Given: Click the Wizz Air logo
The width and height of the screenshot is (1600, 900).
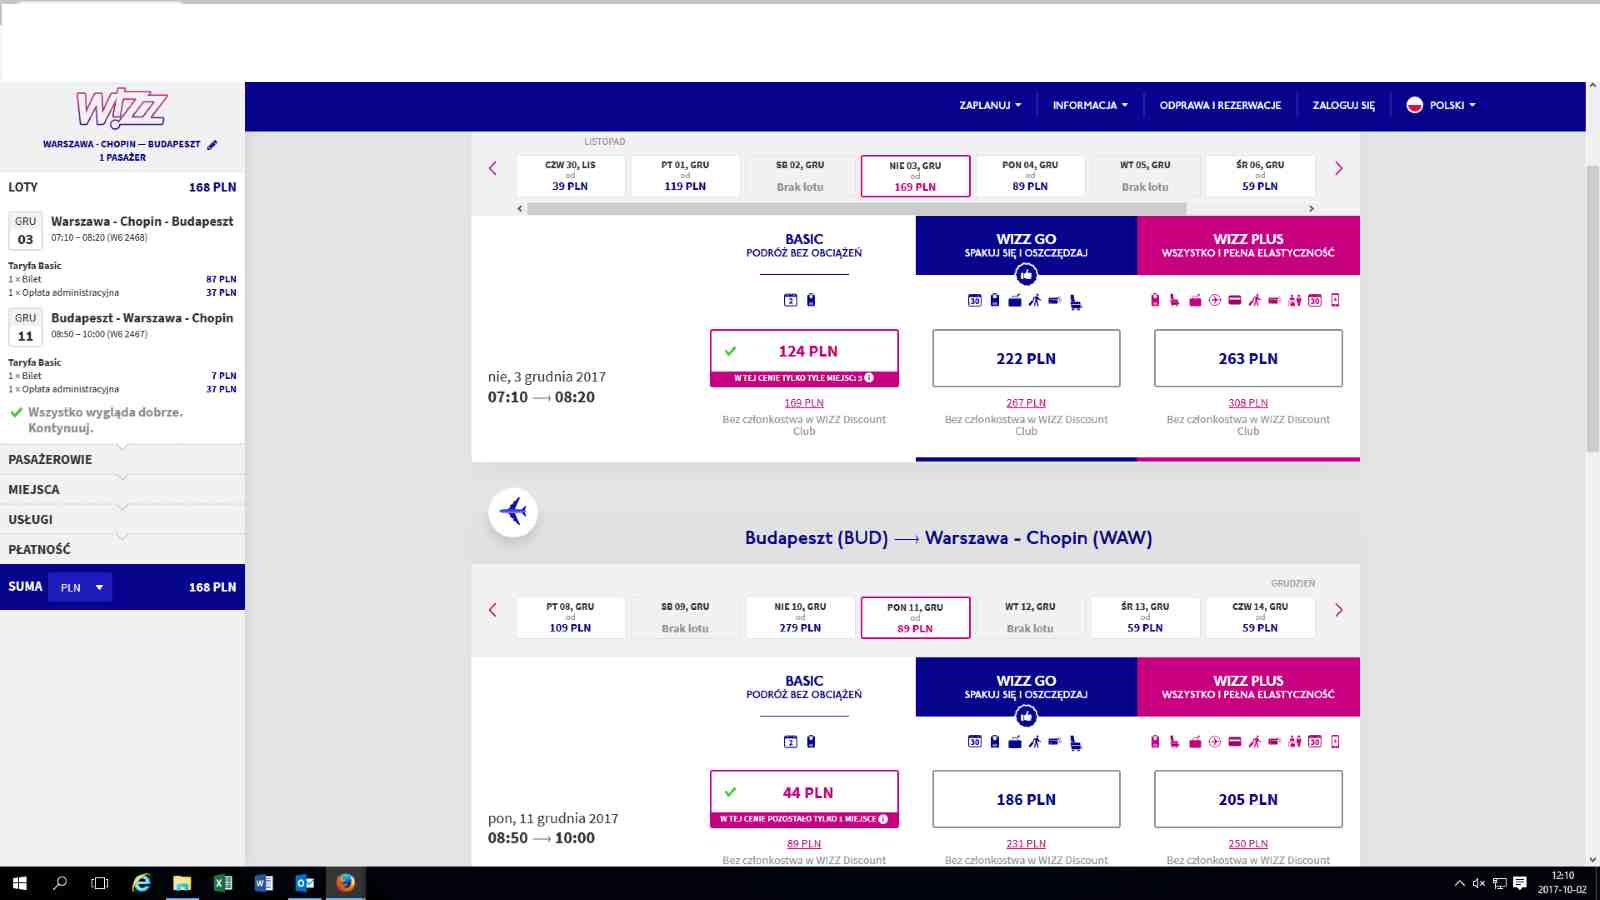Looking at the screenshot, I should point(122,108).
